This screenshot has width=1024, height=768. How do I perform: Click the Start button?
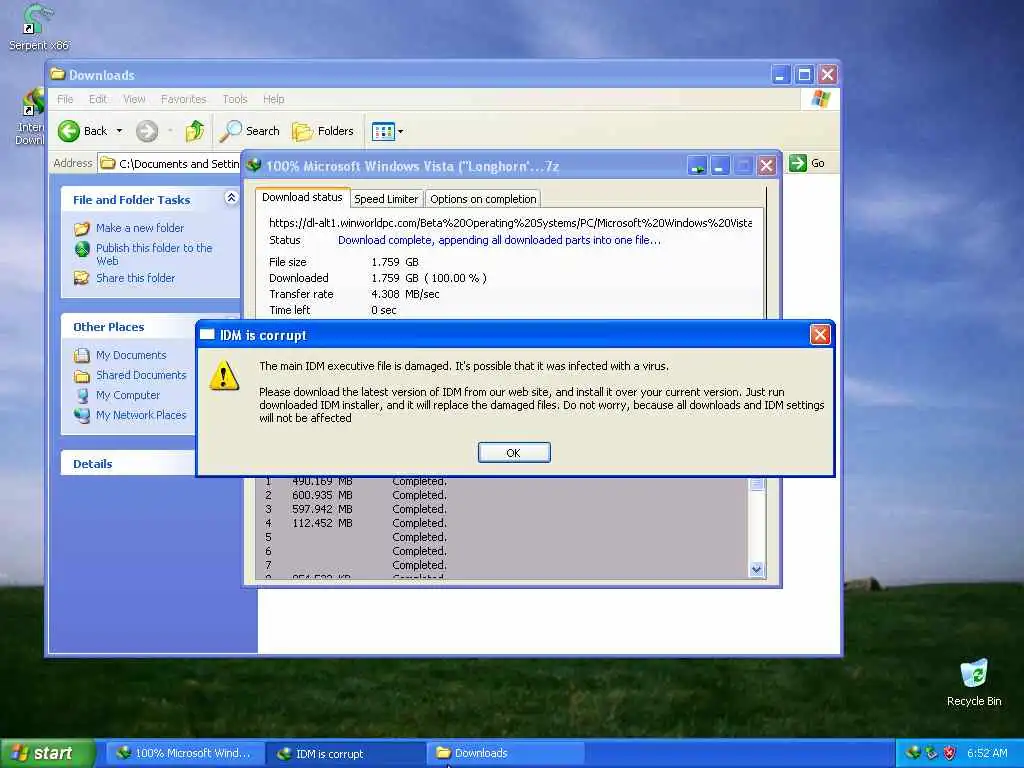tap(47, 754)
